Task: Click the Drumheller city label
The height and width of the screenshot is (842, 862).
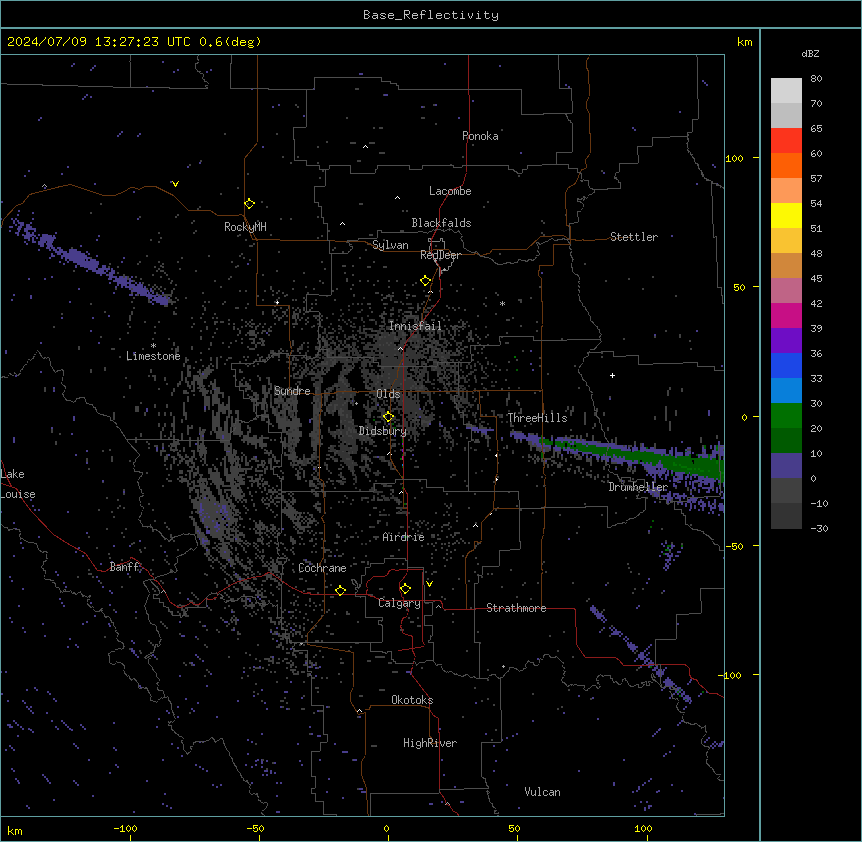Action: pos(638,487)
